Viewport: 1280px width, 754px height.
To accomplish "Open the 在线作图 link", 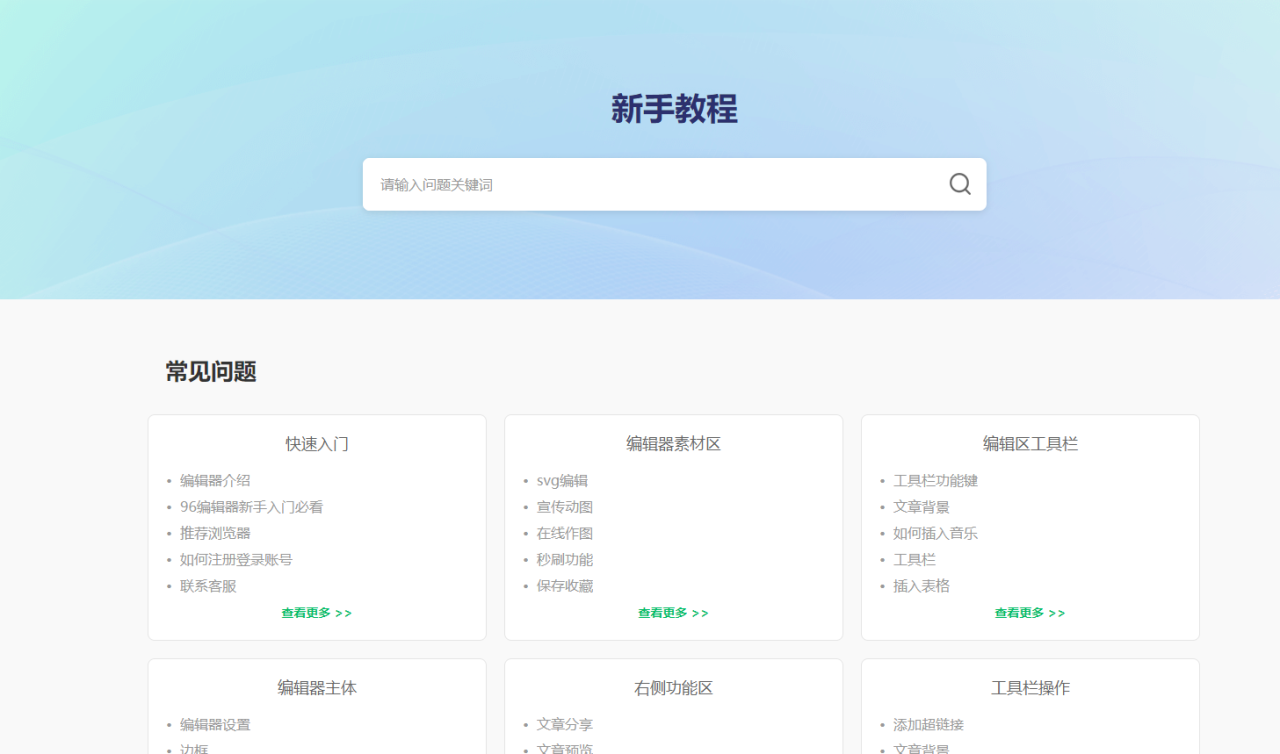I will [x=565, y=533].
